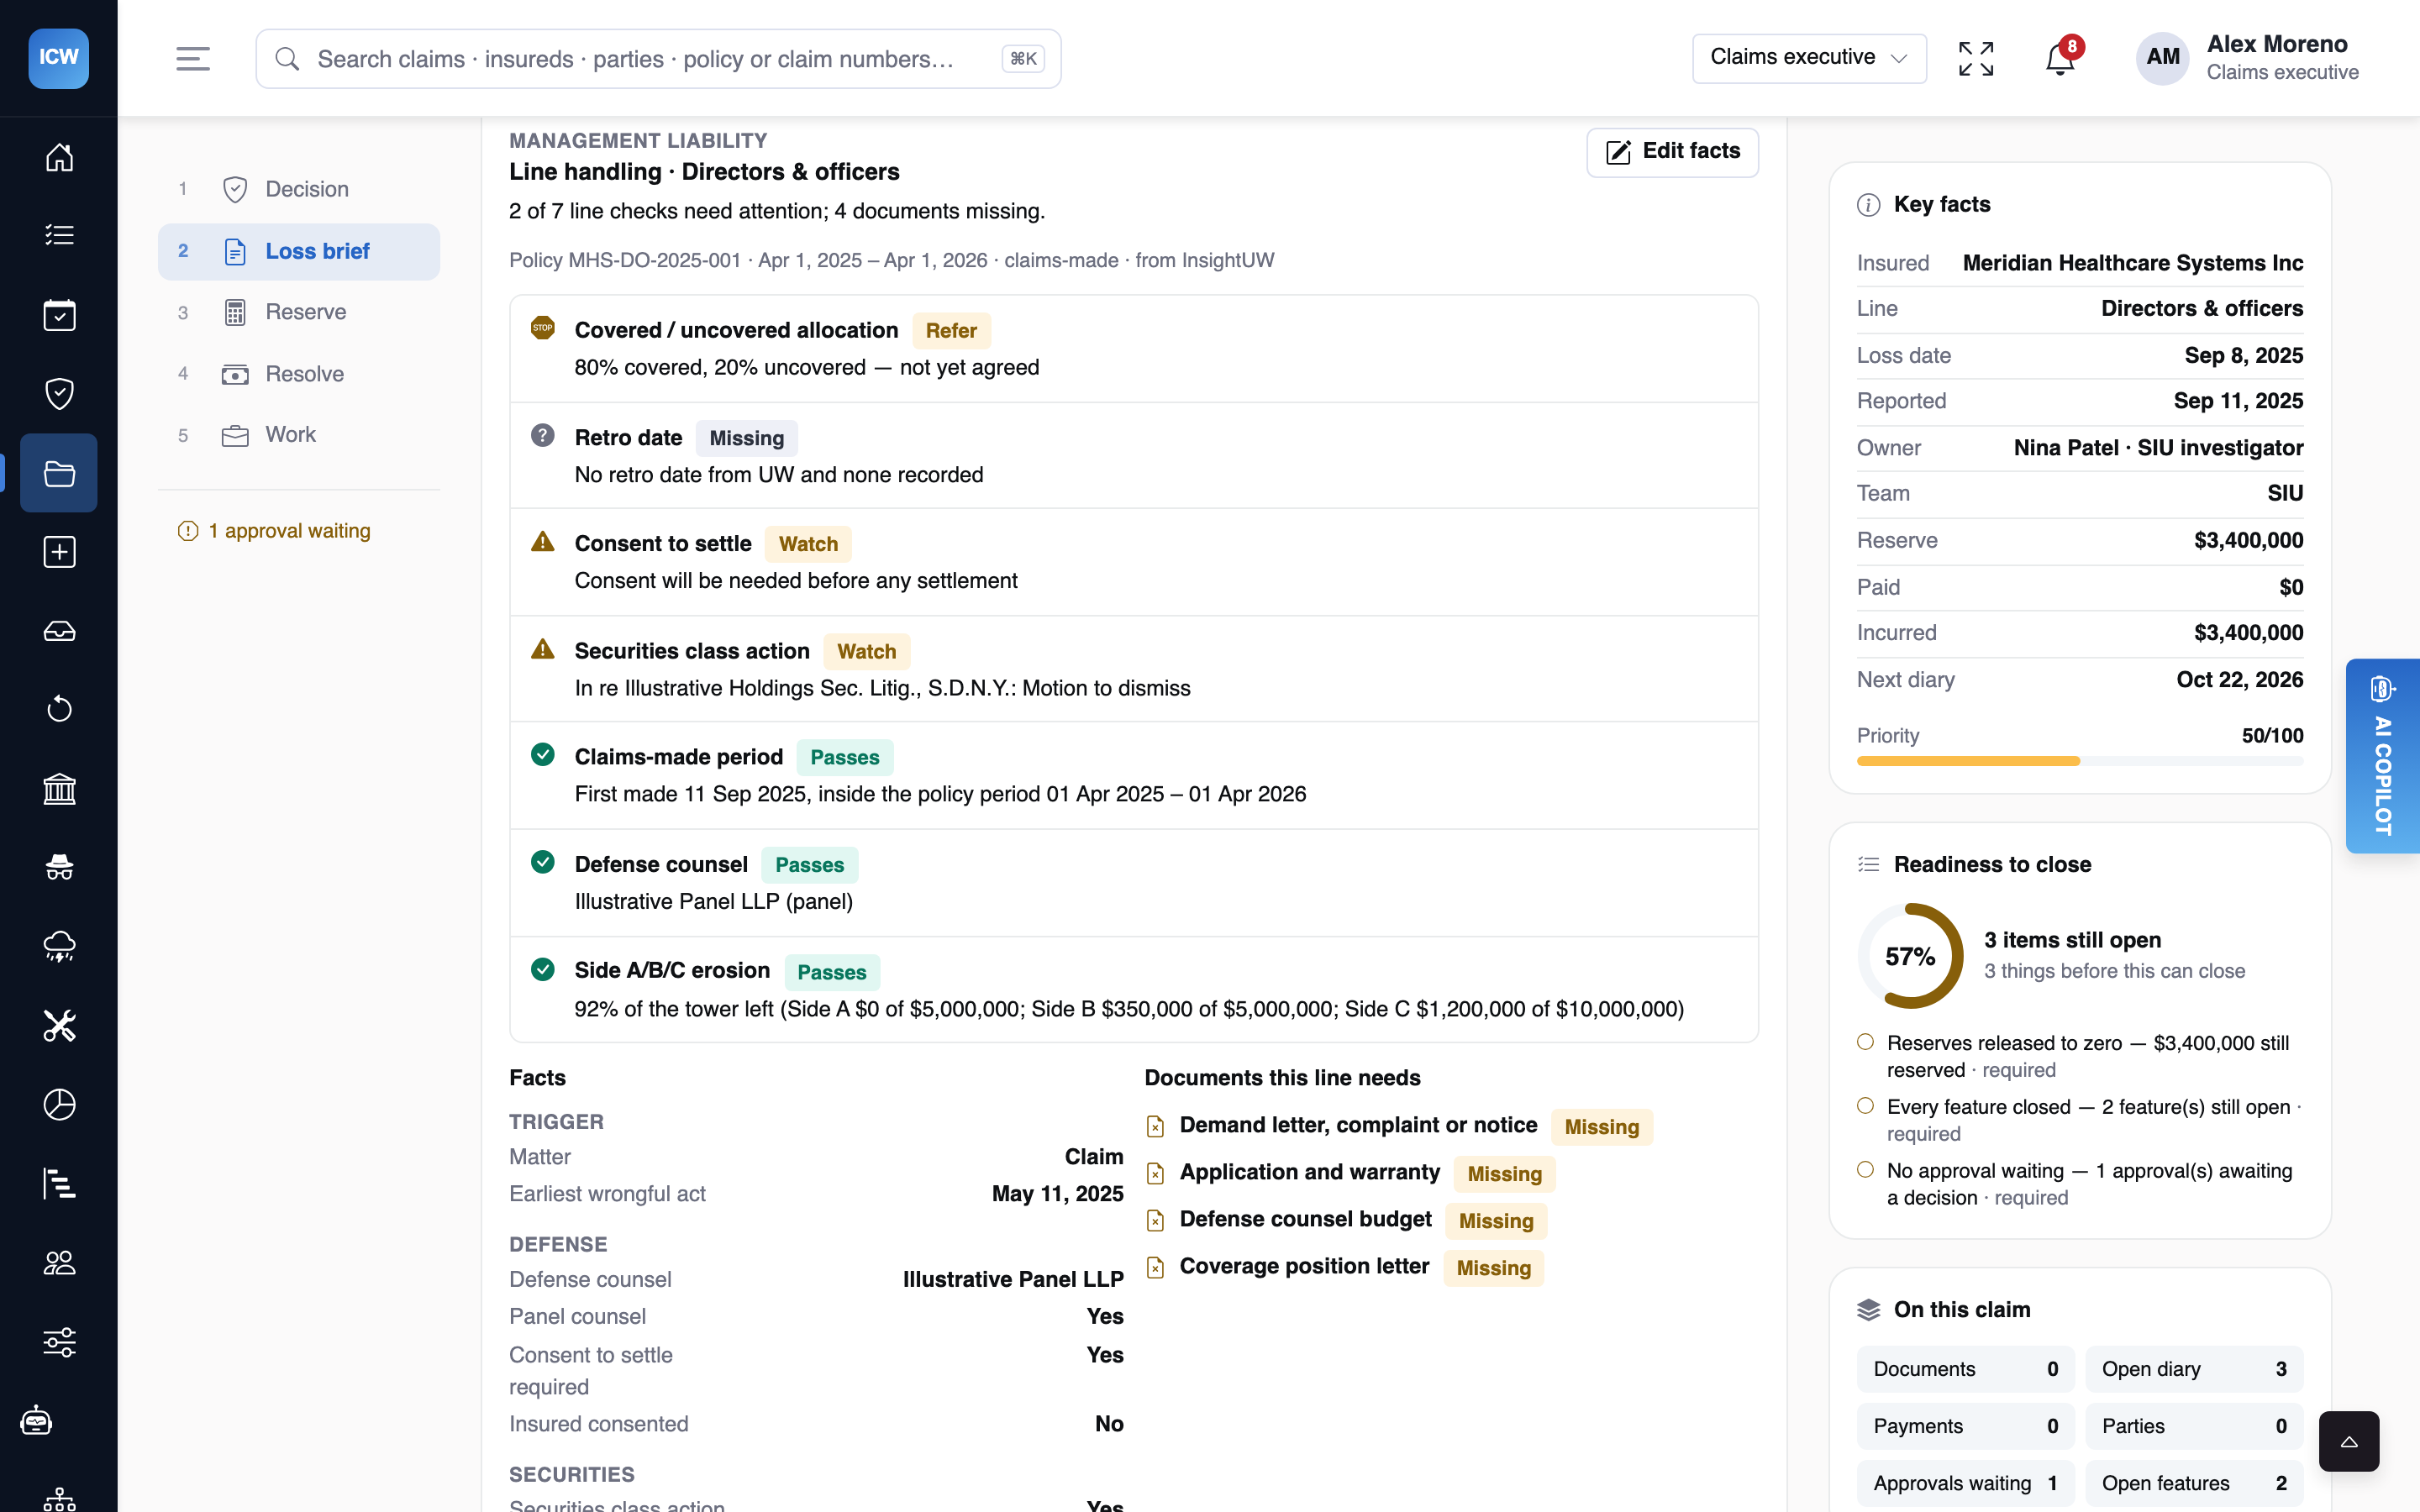Open the Open diary 3 tile
This screenshot has width=2420, height=1512.
(x=2194, y=1369)
